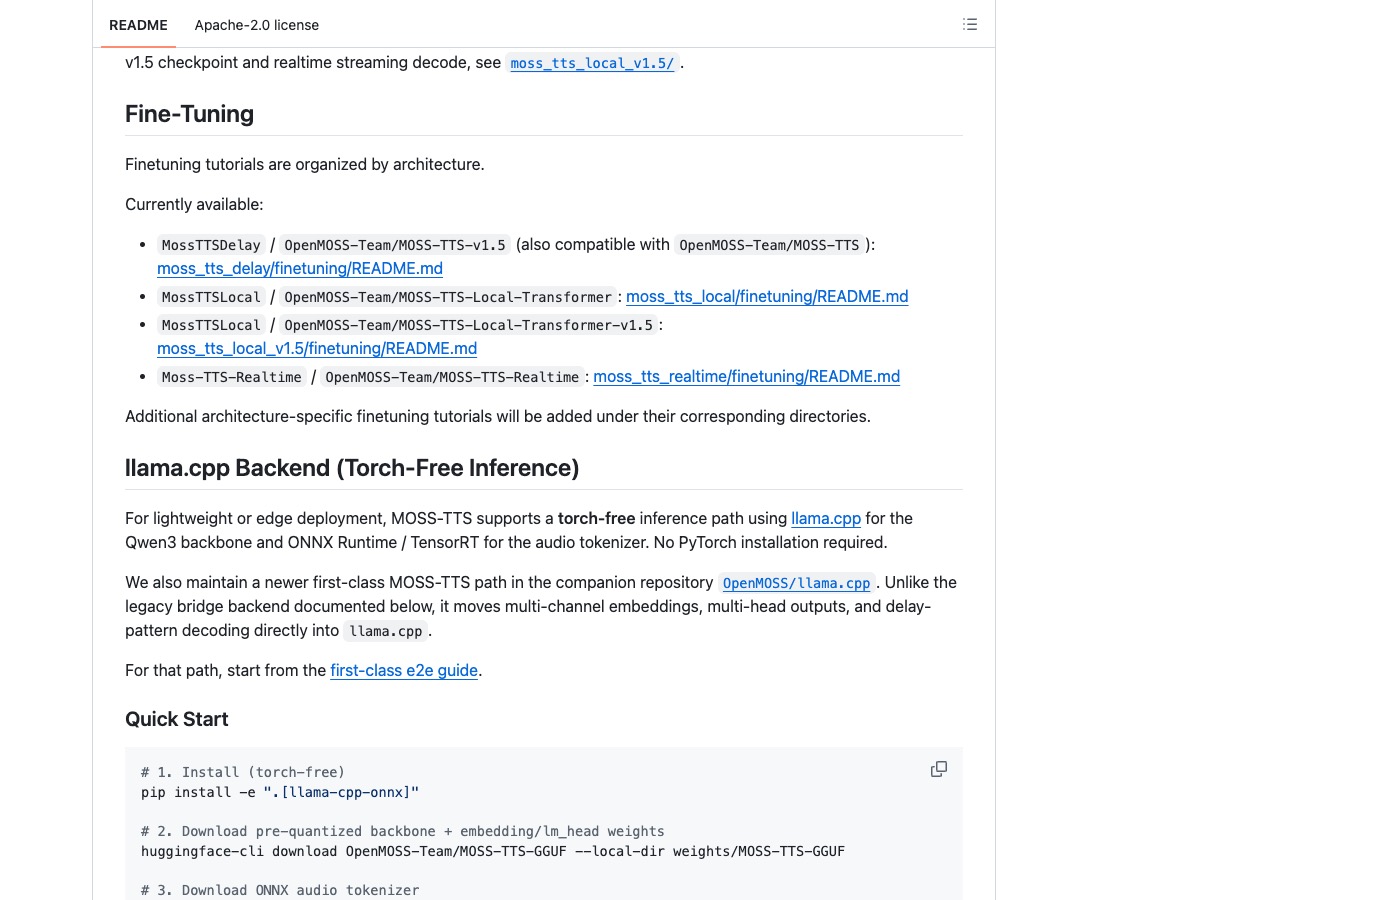1400x900 pixels.
Task: Open moss_tts_realtime/finetuning/README.md link
Action: pyautogui.click(x=746, y=376)
